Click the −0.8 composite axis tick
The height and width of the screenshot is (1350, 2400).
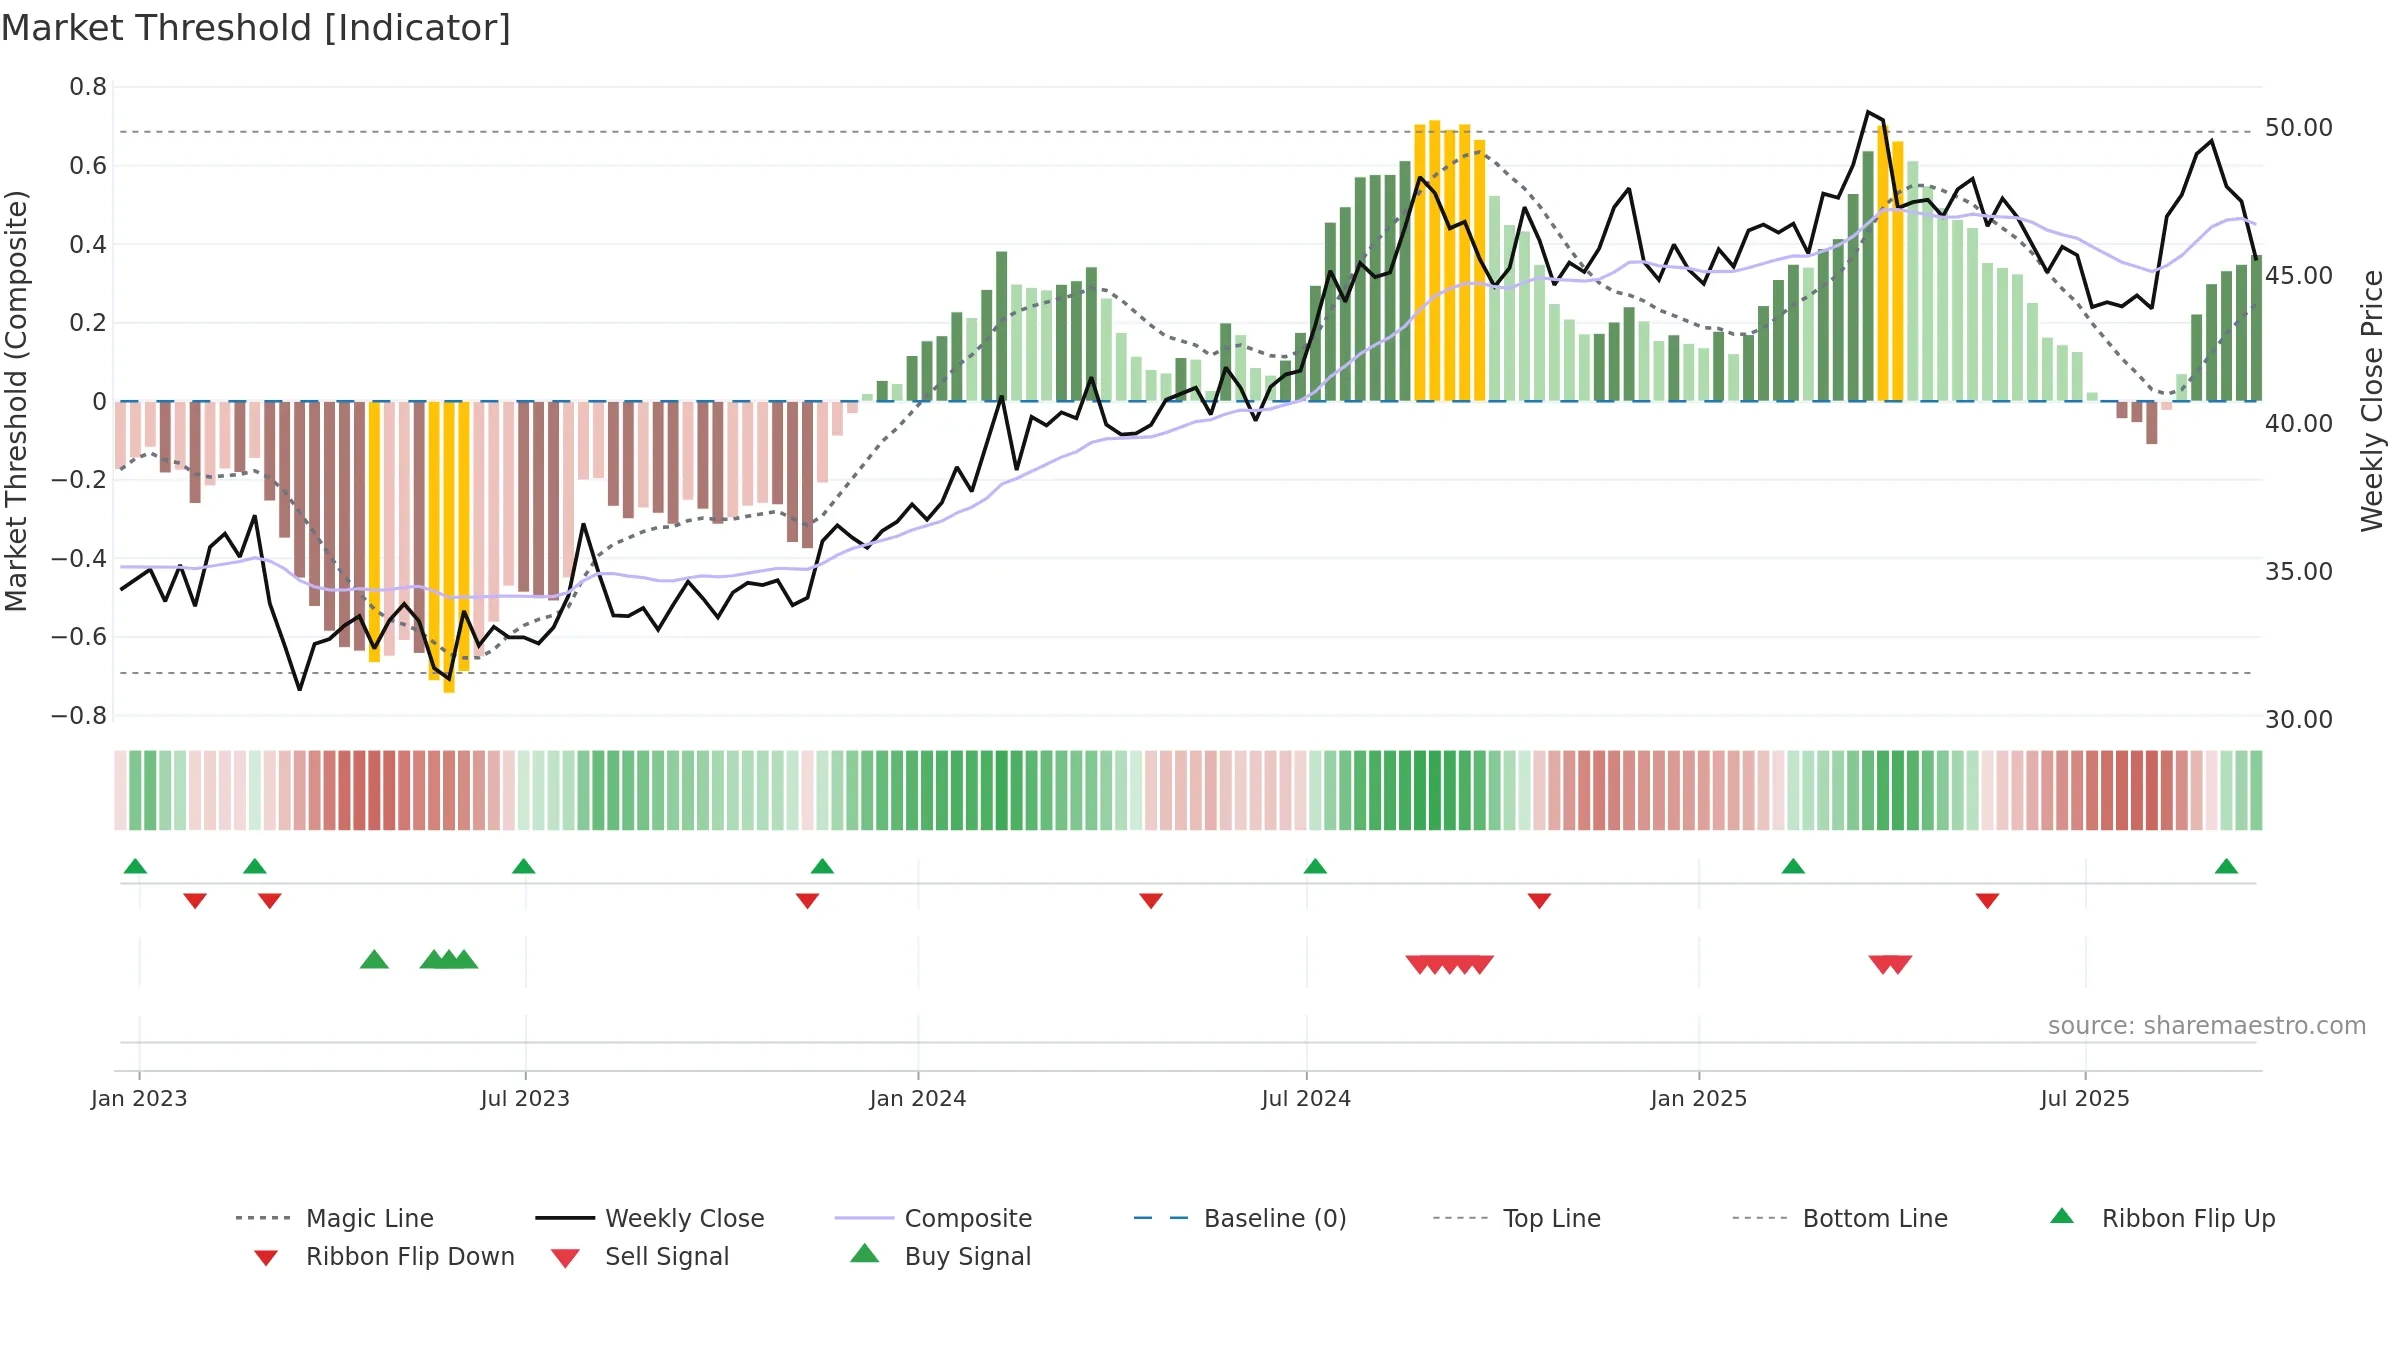pyautogui.click(x=79, y=715)
